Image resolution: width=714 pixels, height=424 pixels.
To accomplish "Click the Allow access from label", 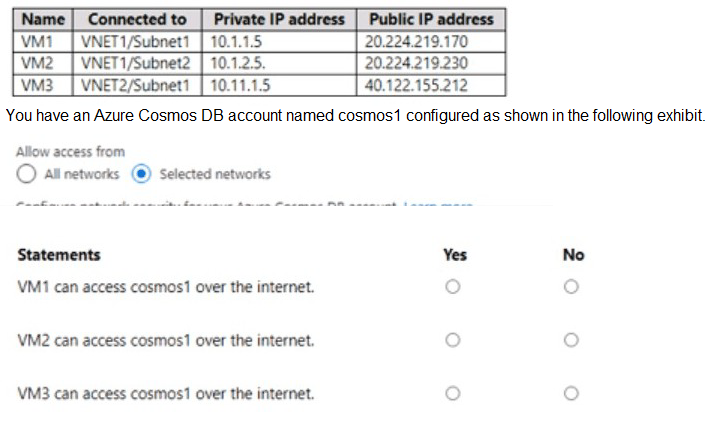I will (71, 152).
